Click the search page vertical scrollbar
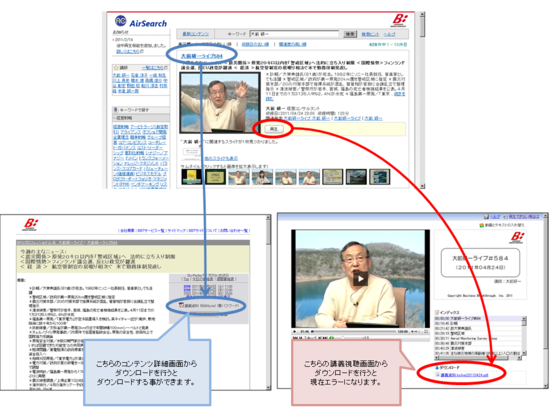550x412 pixels. (422, 100)
